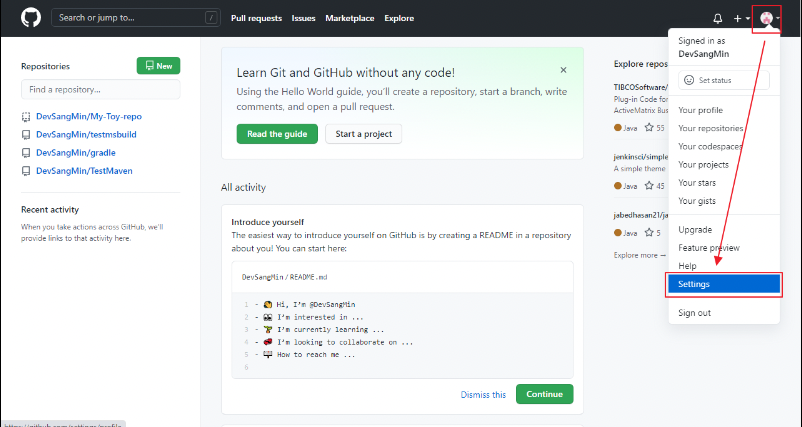Click the green New repository button
Viewport: 802px width, 427px height.
point(158,65)
